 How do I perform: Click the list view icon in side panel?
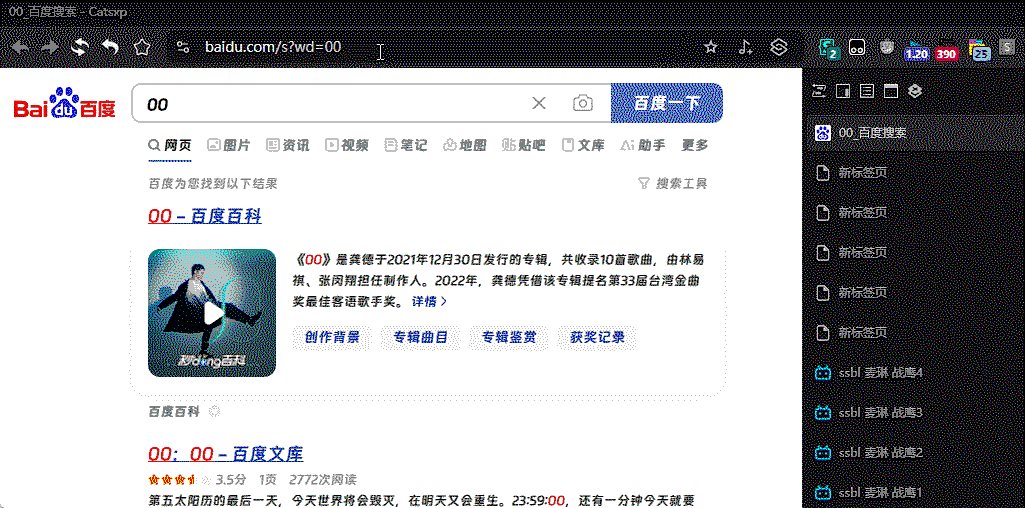tap(866, 91)
